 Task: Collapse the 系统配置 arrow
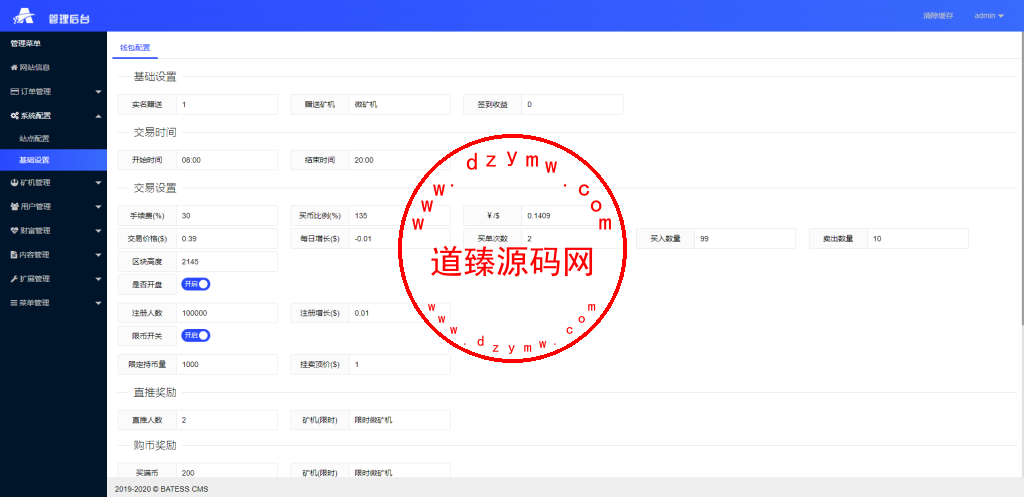click(x=98, y=116)
